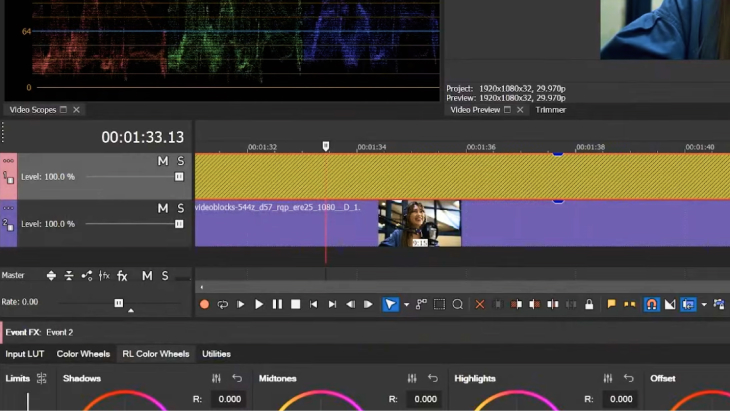The image size is (730, 411).
Task: Solo the Master bus track
Action: tap(165, 276)
